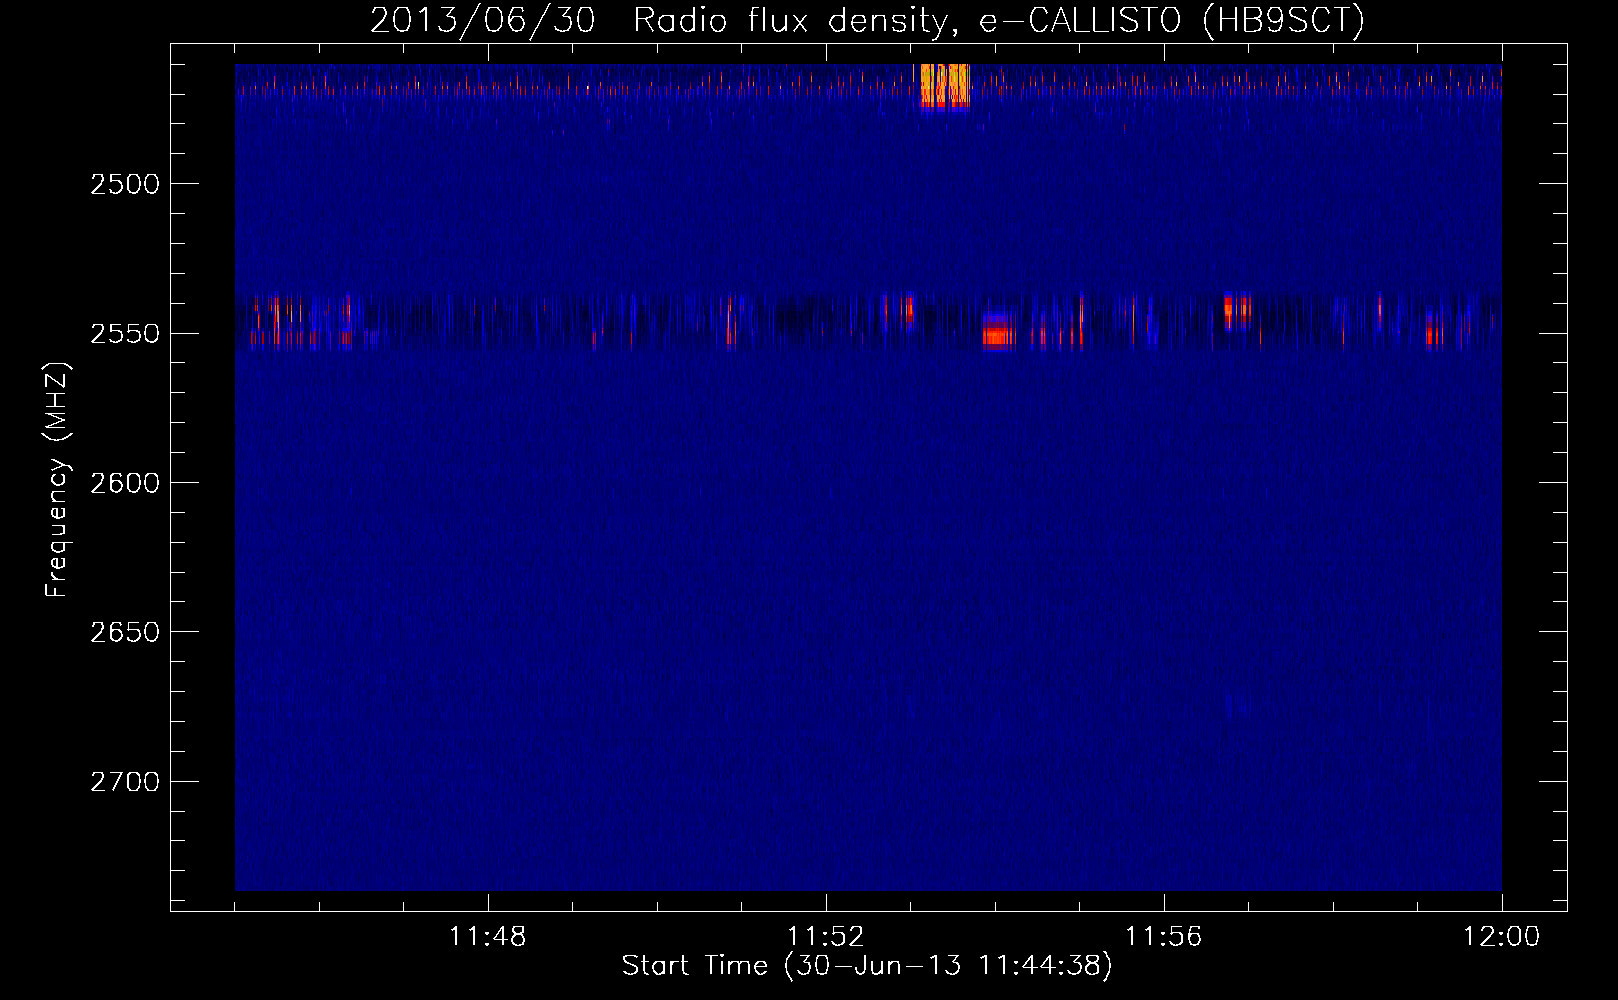Click the 'Start Time (30-Jun-13 11:44:38)' label
The width and height of the screenshot is (1618, 1000).
[867, 966]
